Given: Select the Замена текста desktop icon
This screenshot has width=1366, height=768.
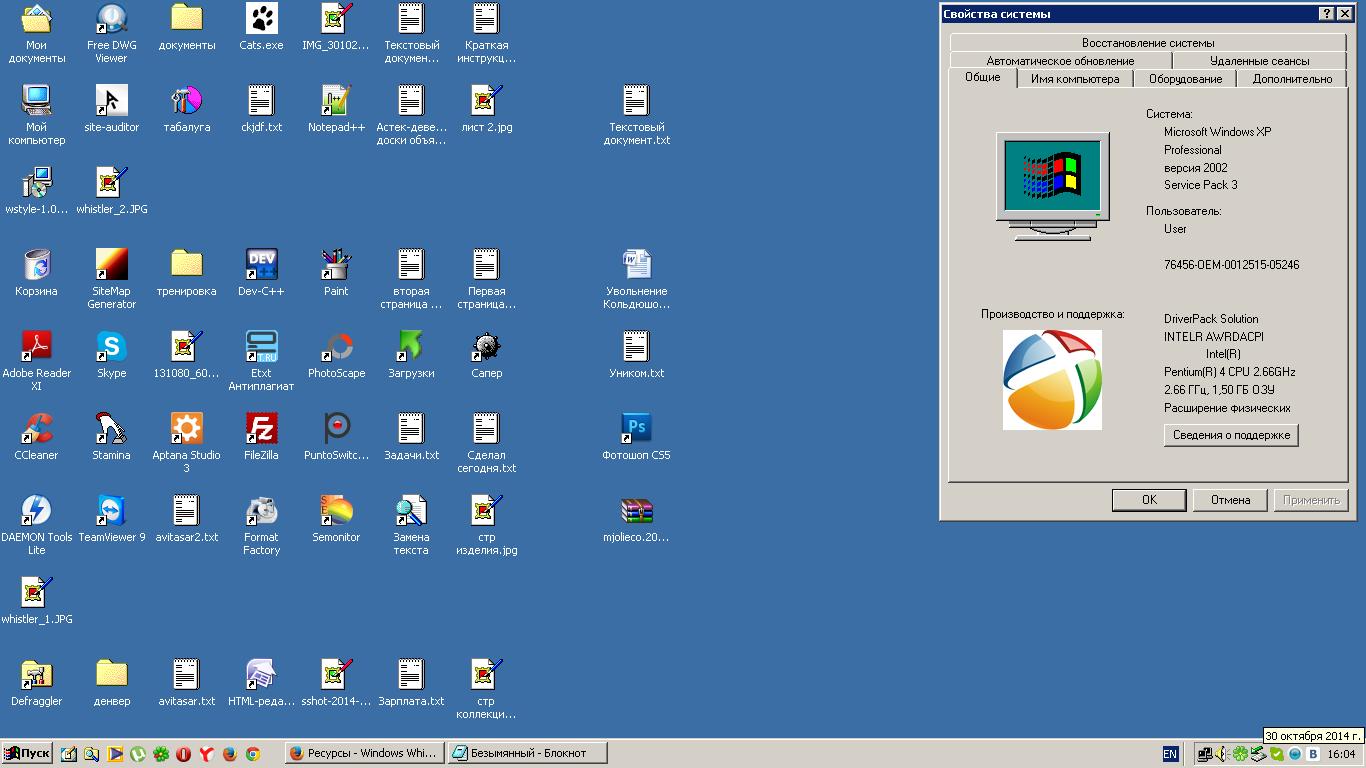Looking at the screenshot, I should pos(411,525).
